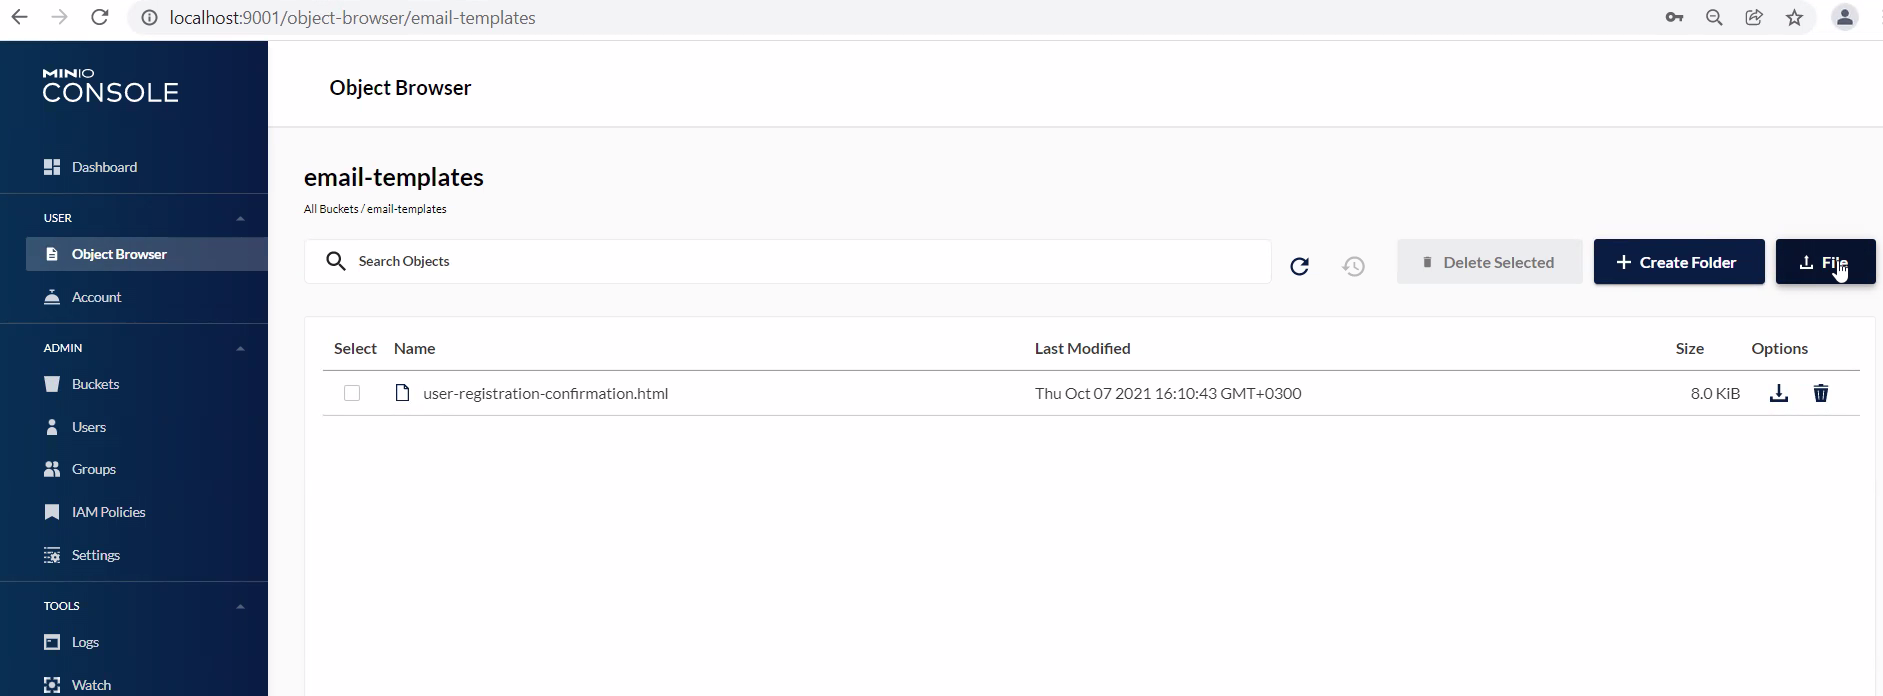Collapse the TOOLS sidebar section
The width and height of the screenshot is (1883, 696).
click(x=240, y=606)
